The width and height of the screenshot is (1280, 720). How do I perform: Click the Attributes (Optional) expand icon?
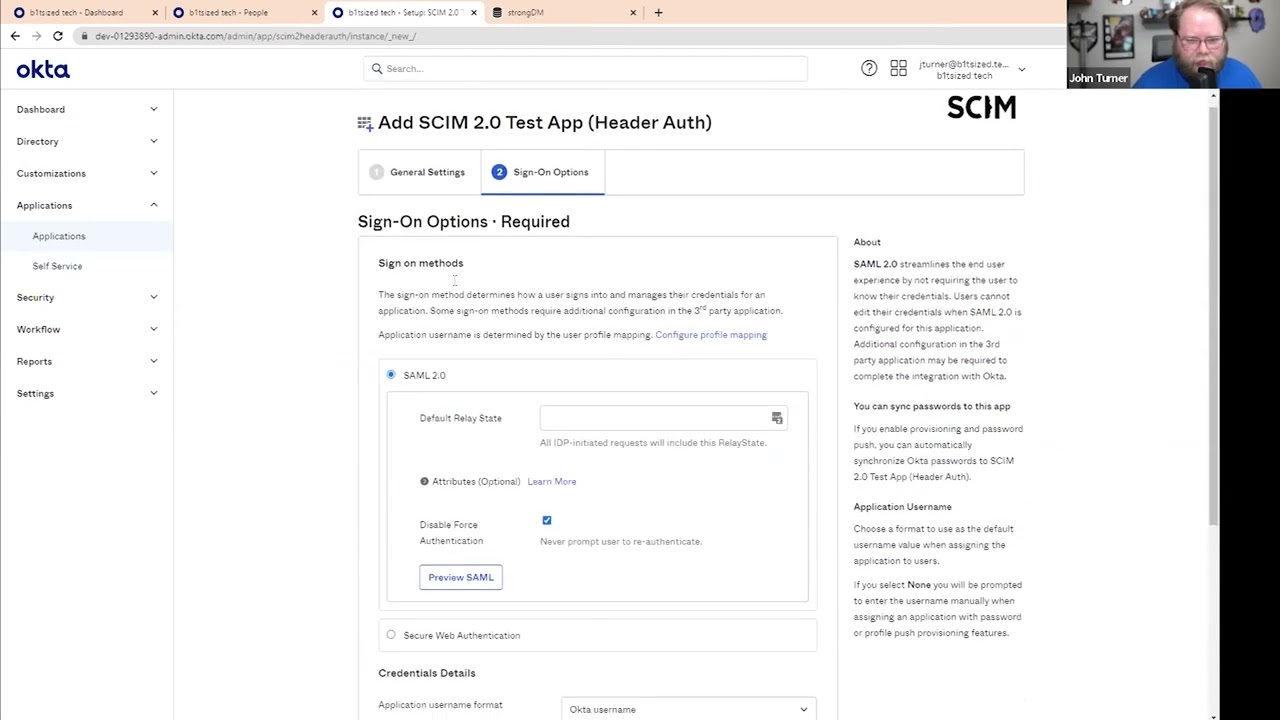coord(424,482)
